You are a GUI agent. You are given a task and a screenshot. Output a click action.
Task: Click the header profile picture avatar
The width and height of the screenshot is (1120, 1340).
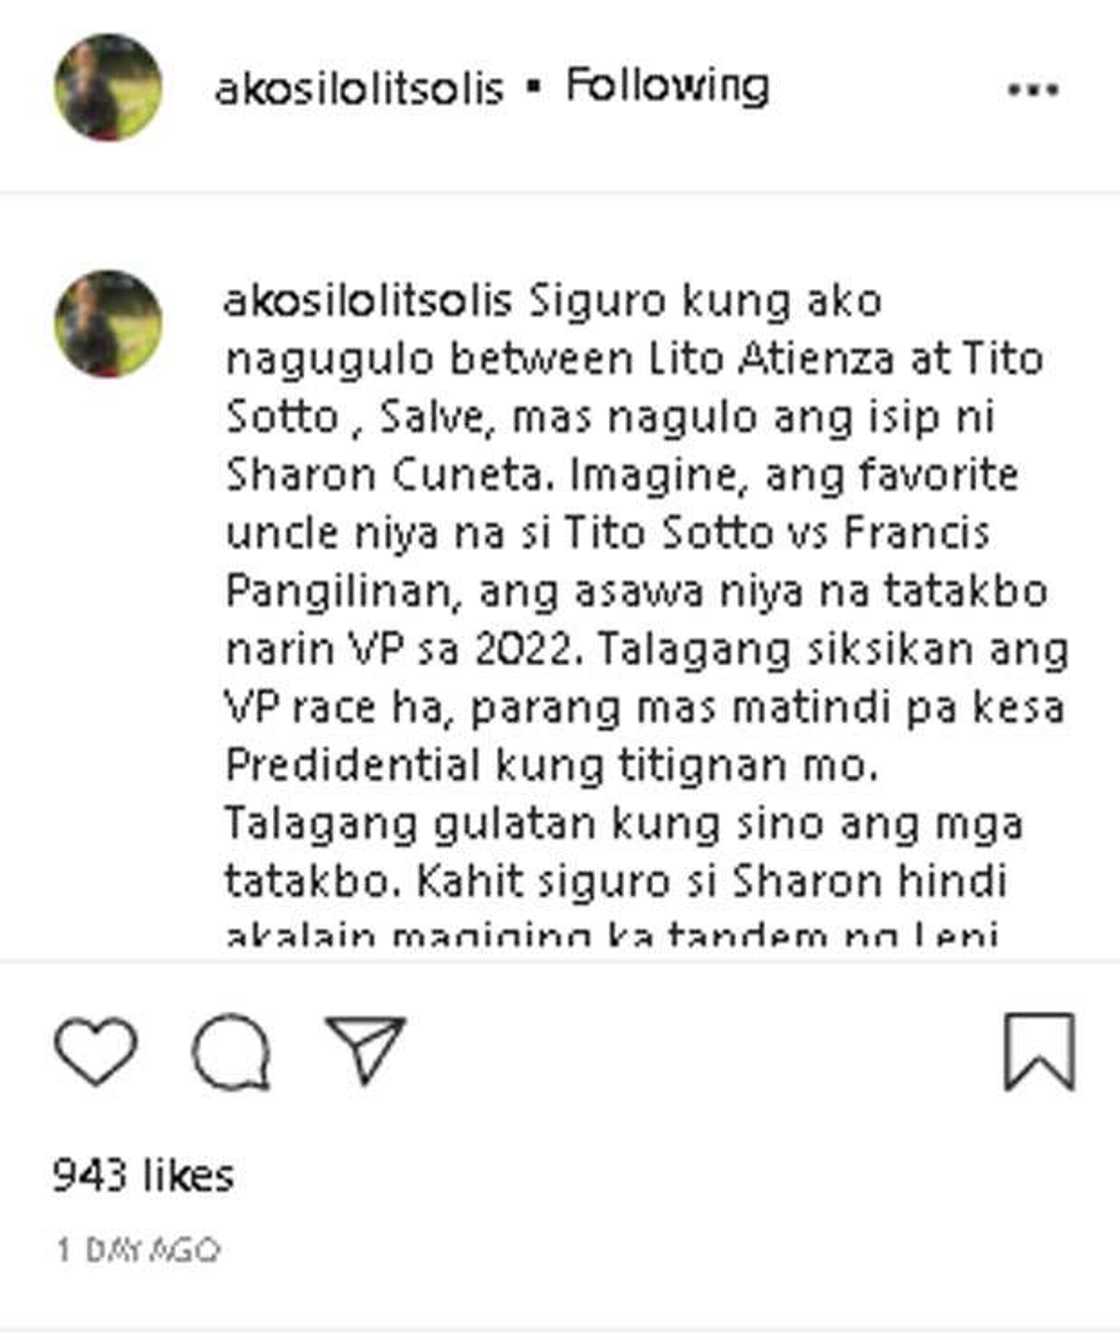point(108,88)
